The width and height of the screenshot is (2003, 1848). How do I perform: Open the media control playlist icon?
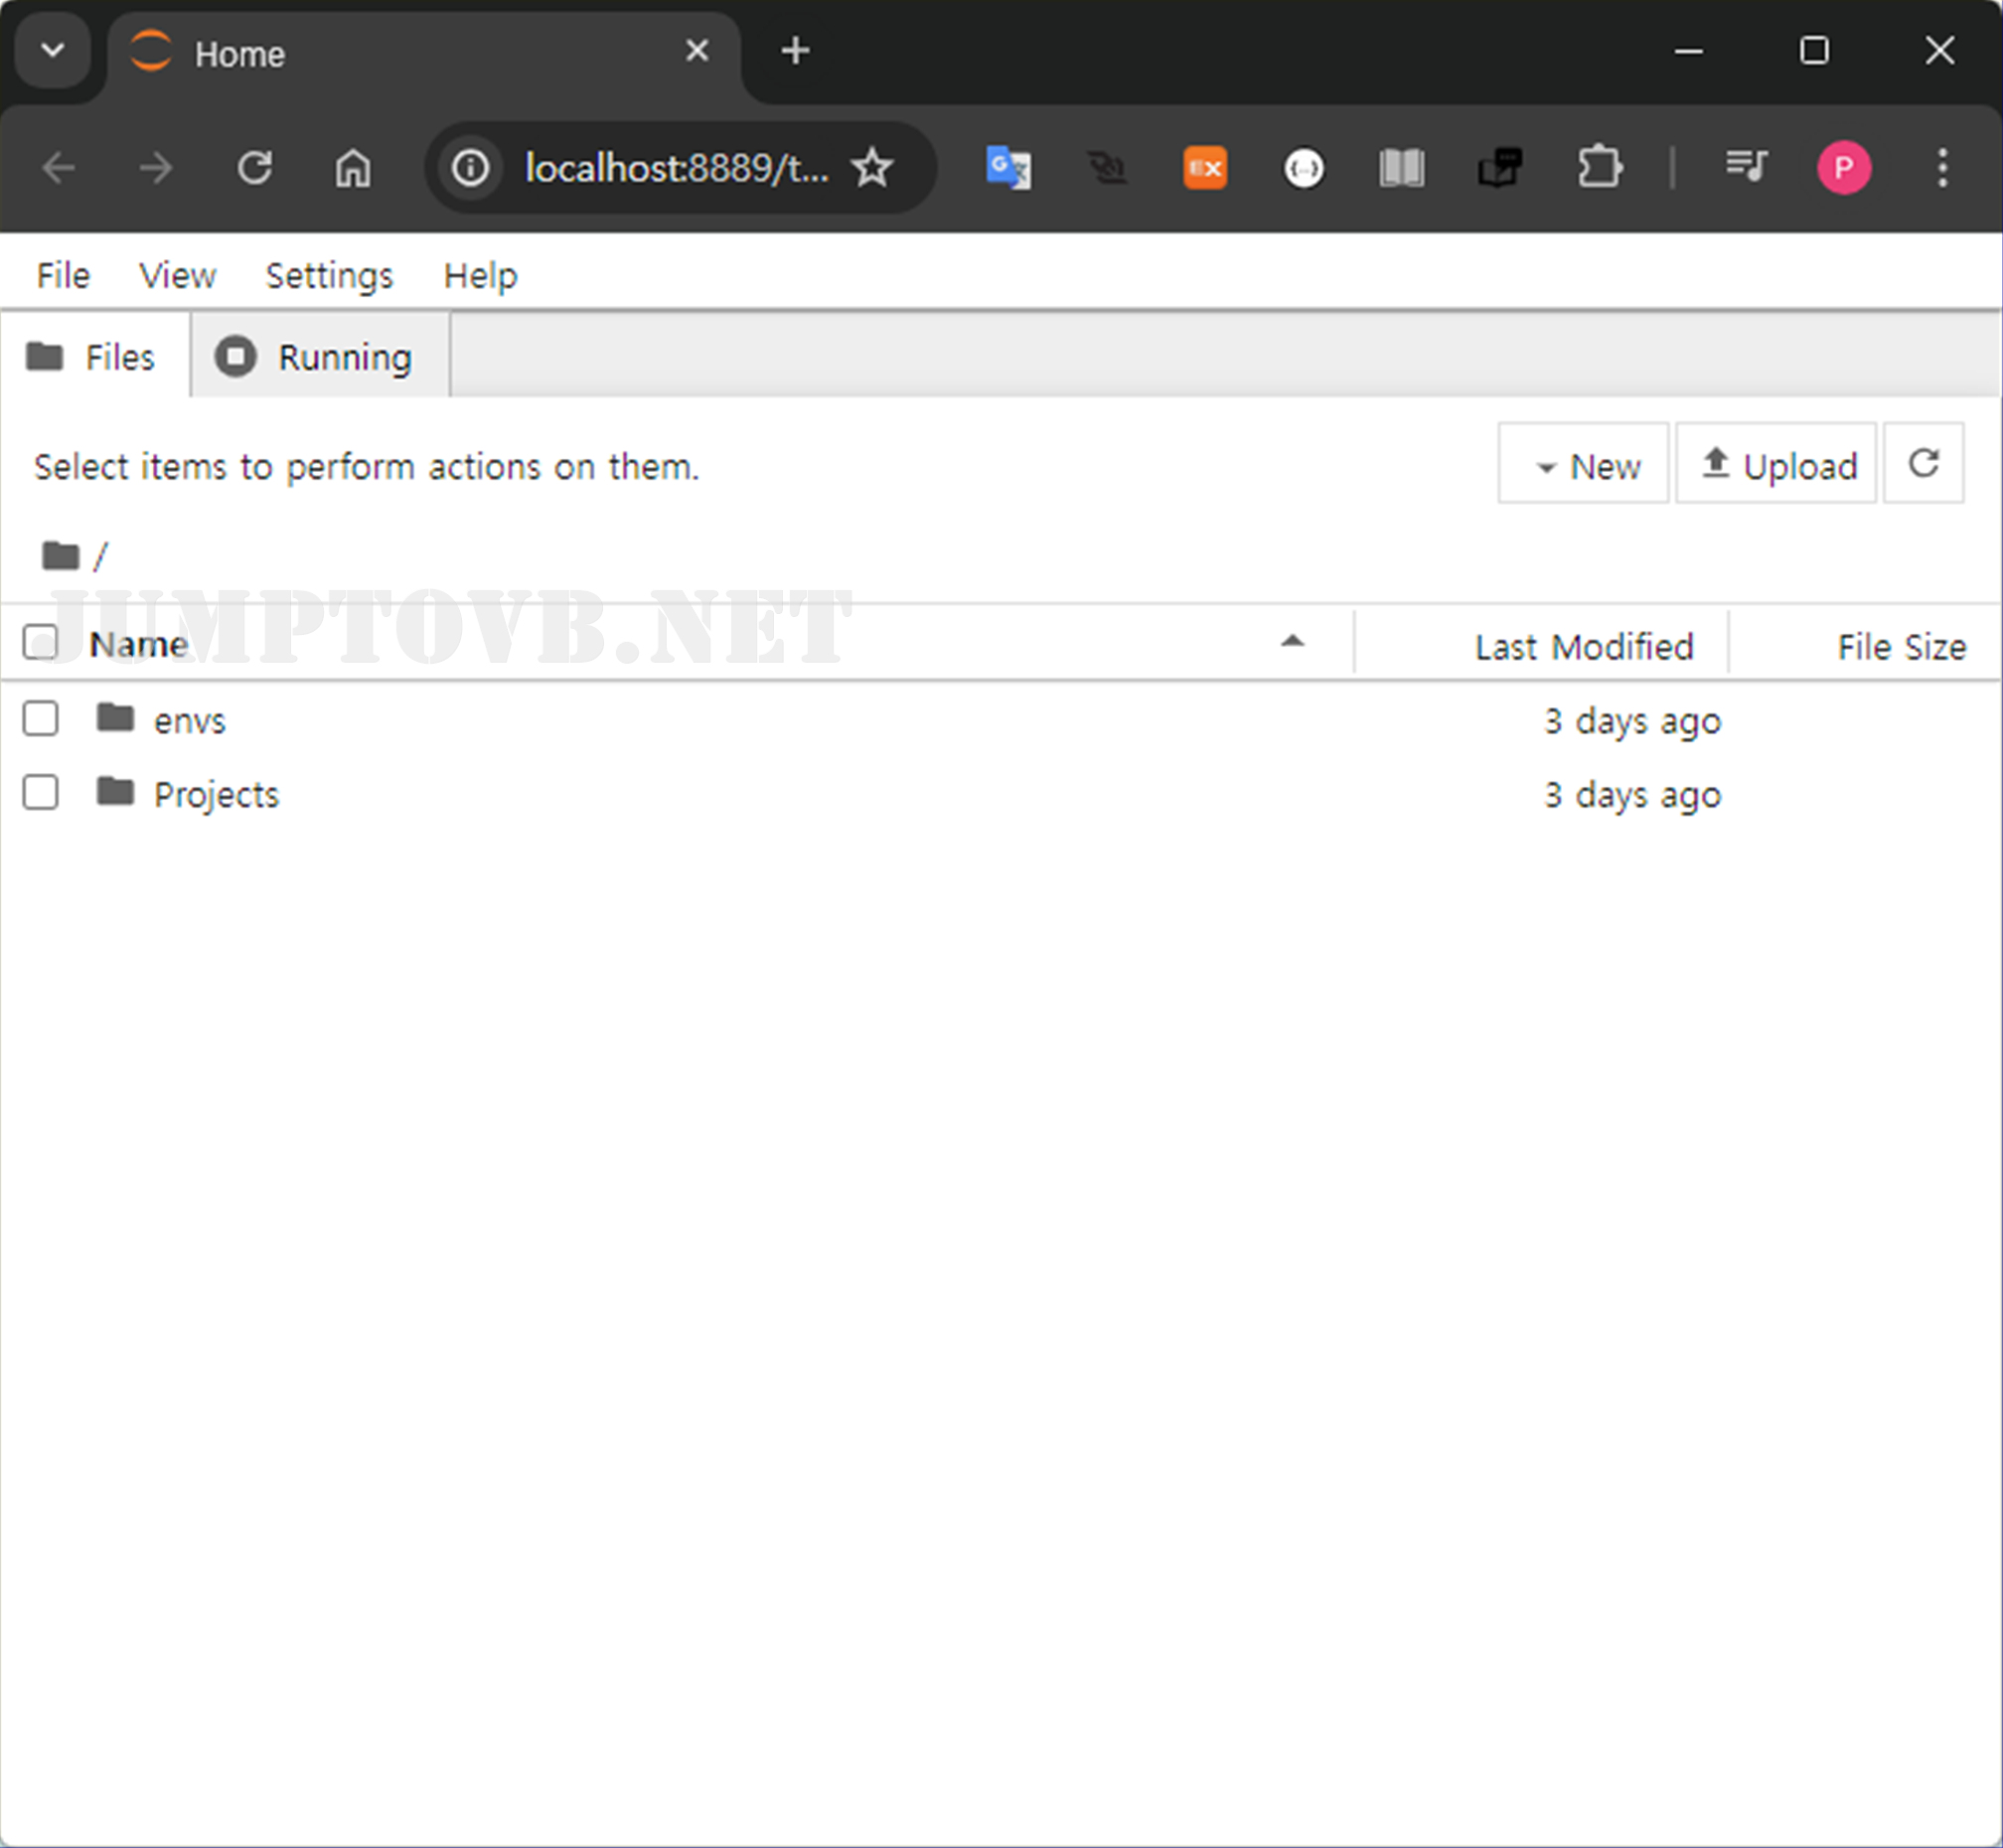pos(1745,165)
